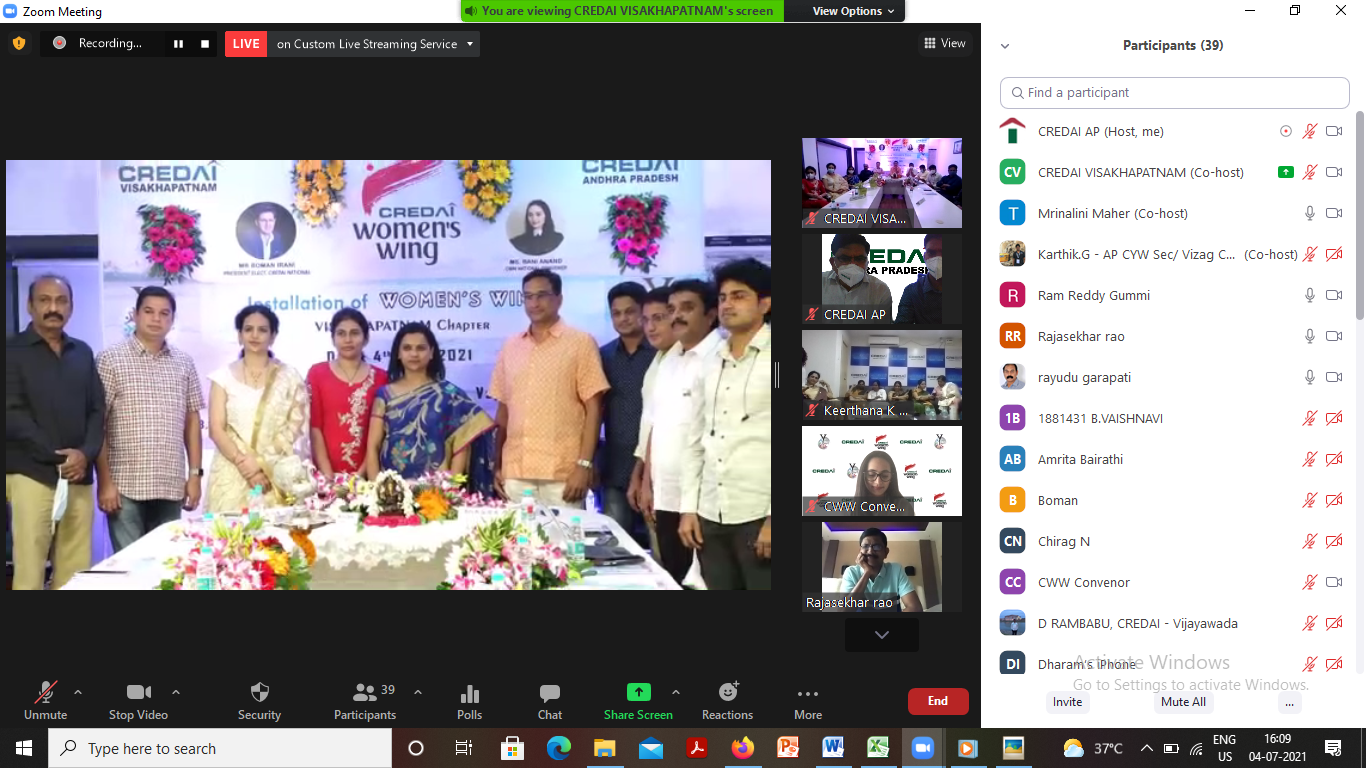Stop the recording
This screenshot has width=1366, height=768.
pyautogui.click(x=205, y=44)
